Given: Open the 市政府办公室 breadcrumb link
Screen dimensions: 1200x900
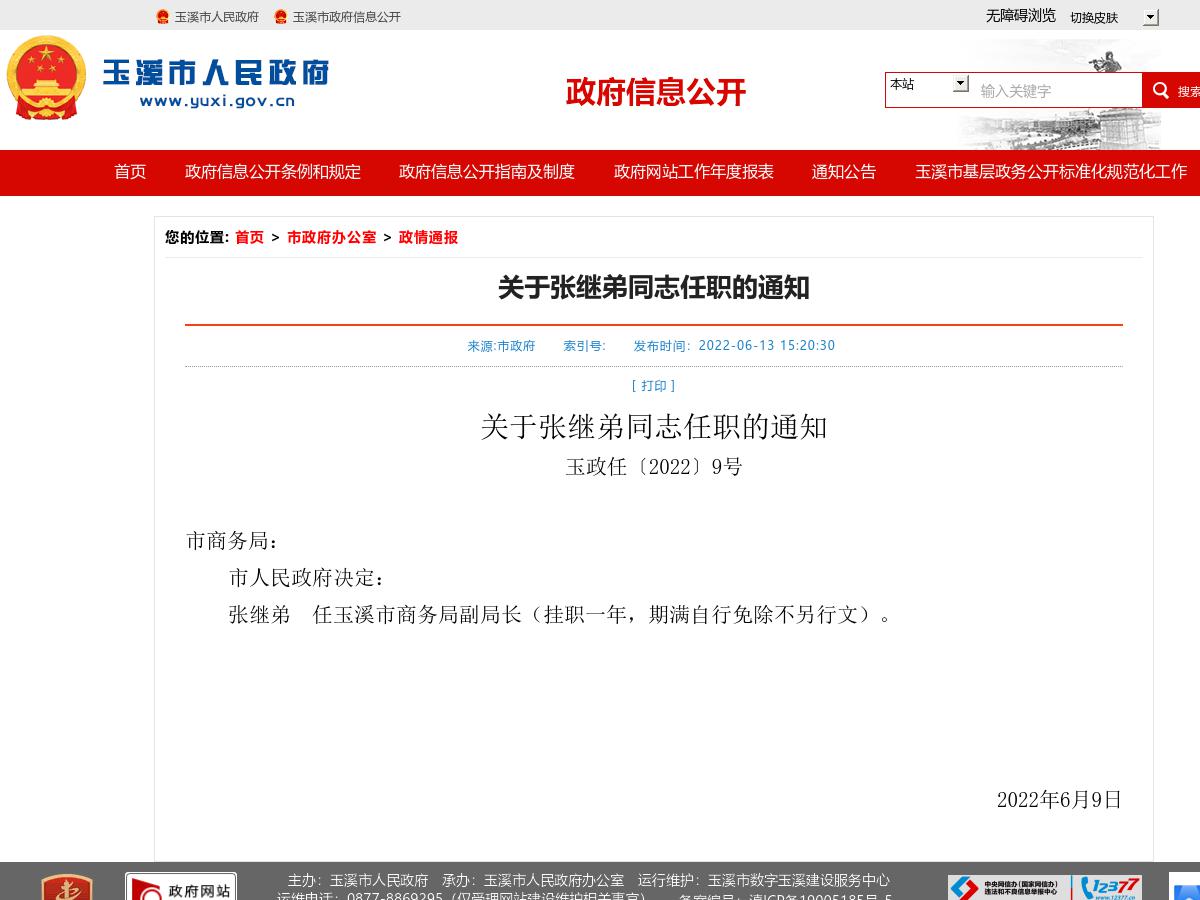Looking at the screenshot, I should point(332,238).
